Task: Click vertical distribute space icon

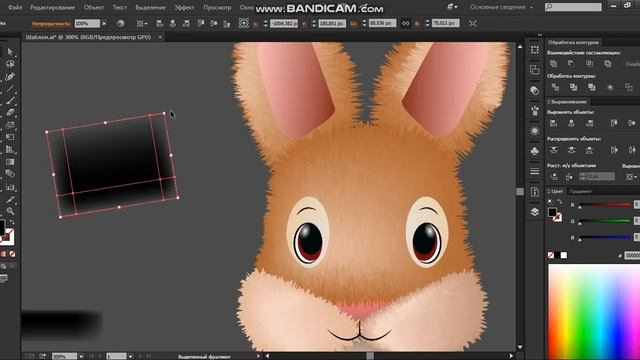Action: coord(554,177)
